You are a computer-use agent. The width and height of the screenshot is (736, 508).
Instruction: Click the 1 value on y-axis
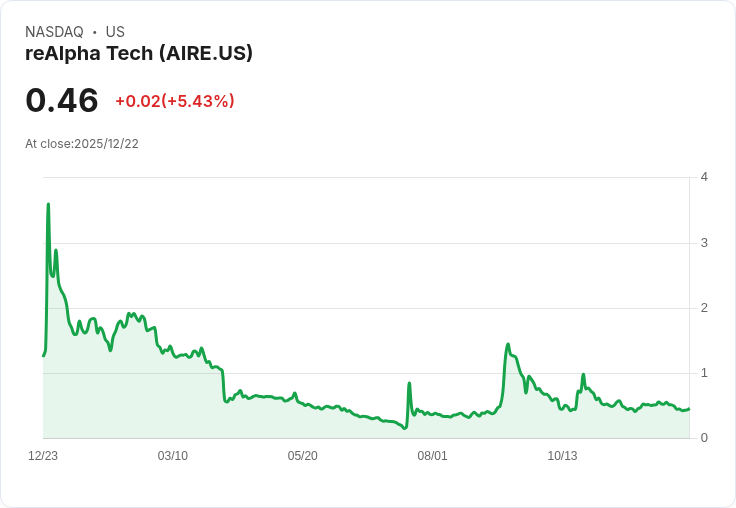tap(704, 373)
